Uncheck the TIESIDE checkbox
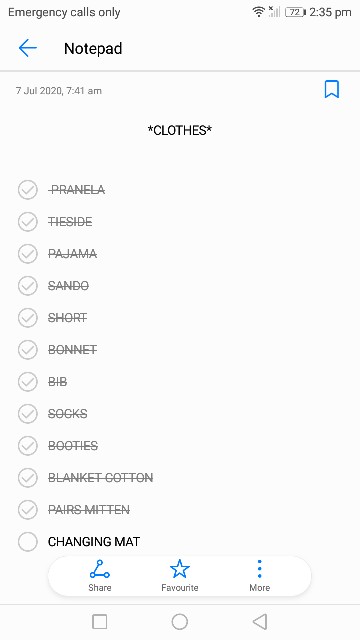 (28, 222)
